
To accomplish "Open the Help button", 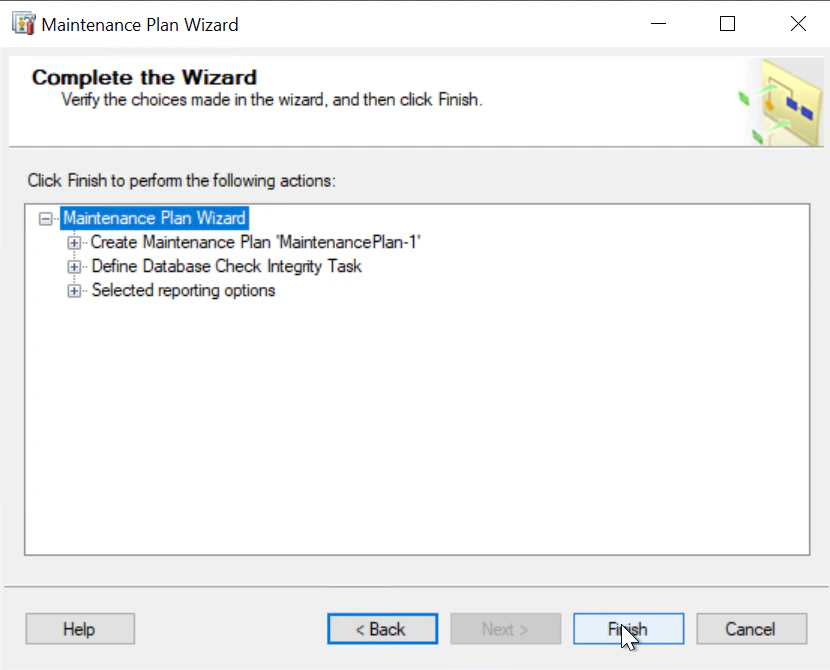I will (x=79, y=629).
